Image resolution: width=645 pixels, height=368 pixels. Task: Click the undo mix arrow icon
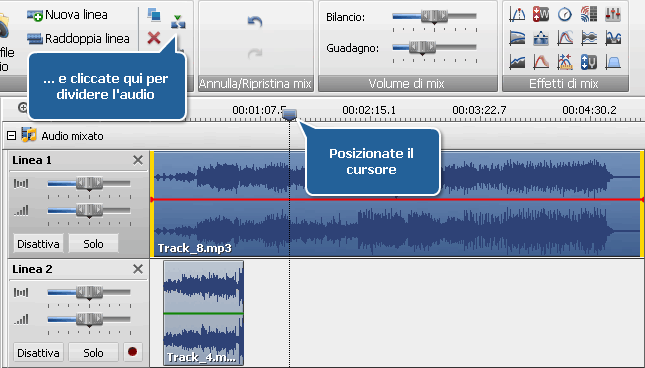pyautogui.click(x=255, y=21)
